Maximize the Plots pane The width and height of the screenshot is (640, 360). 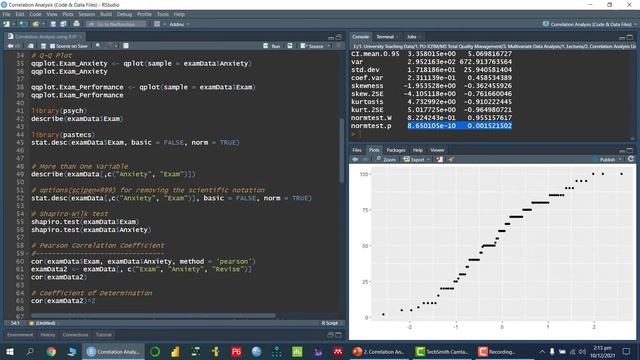tap(630, 151)
